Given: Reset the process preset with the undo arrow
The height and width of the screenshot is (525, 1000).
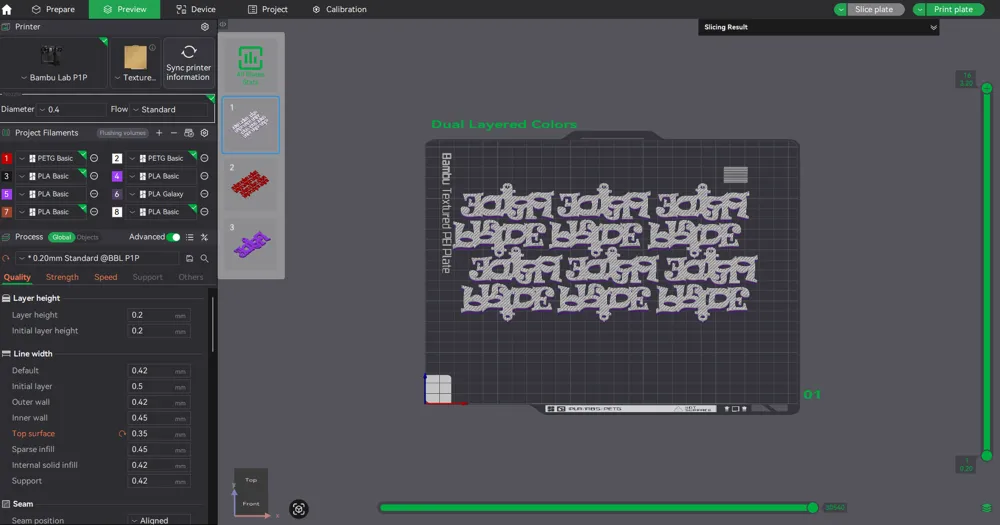Looking at the screenshot, I should (6, 258).
